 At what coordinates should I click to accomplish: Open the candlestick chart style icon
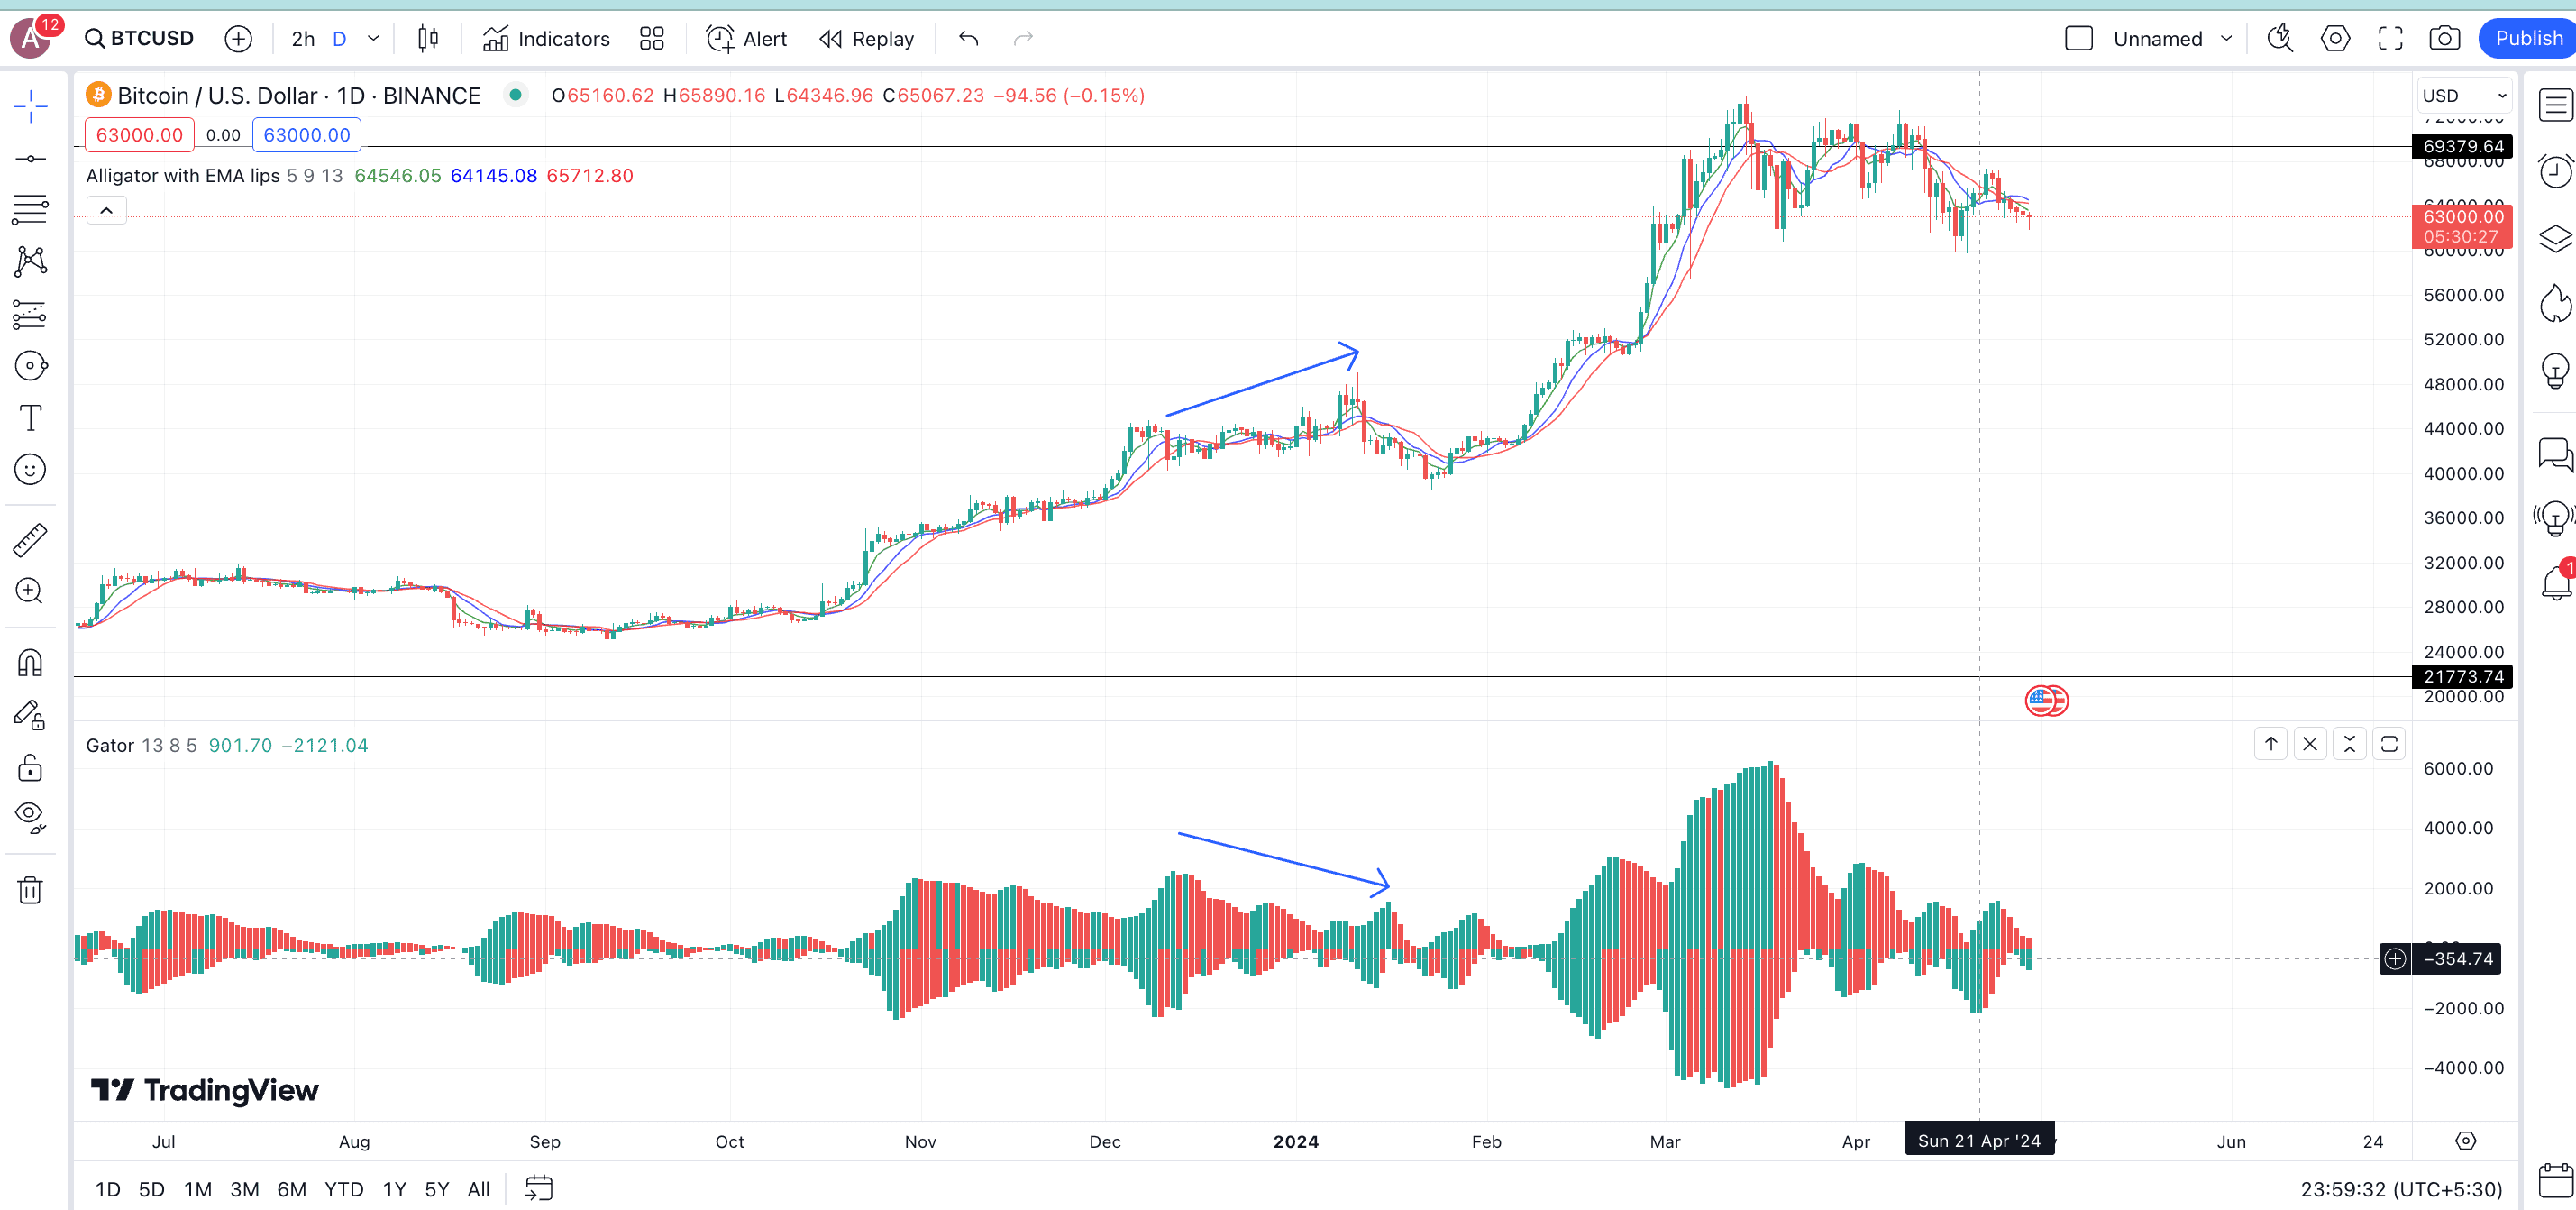(428, 39)
